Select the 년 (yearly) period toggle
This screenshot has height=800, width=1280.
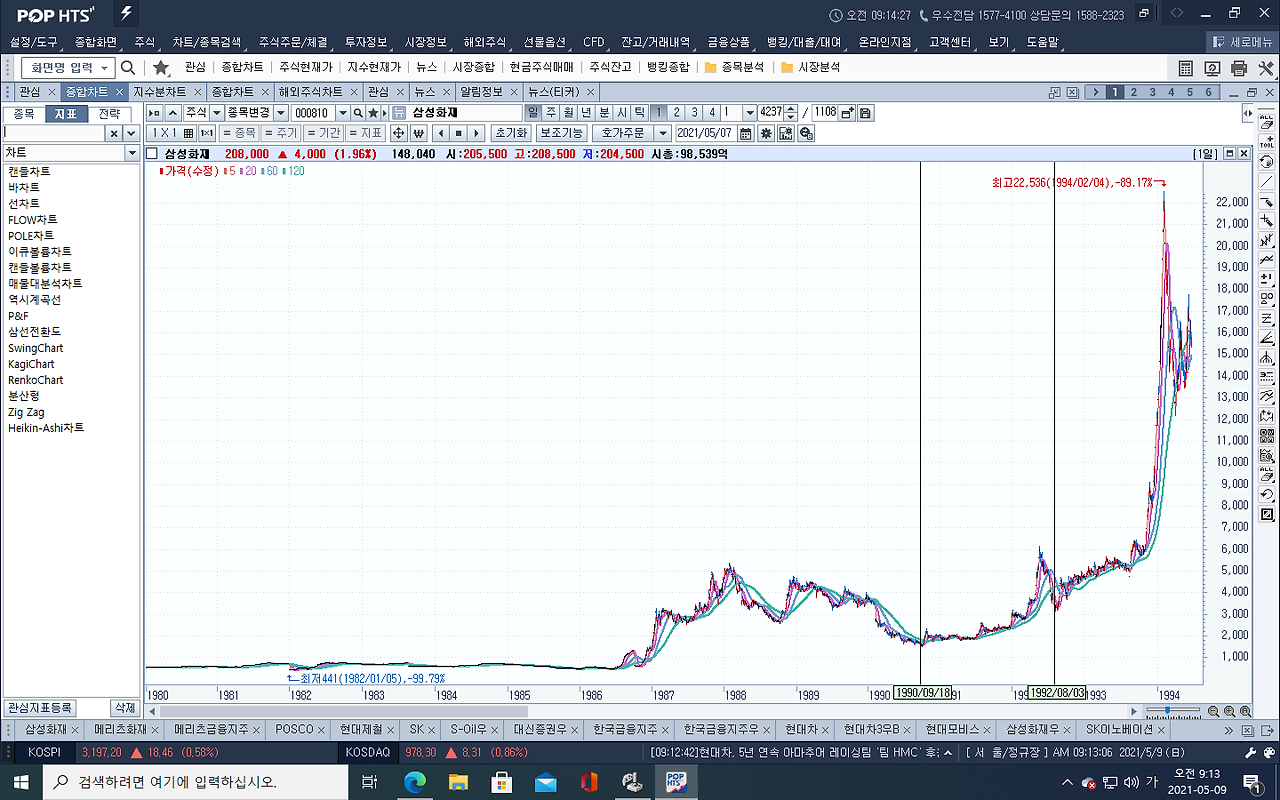[x=587, y=113]
